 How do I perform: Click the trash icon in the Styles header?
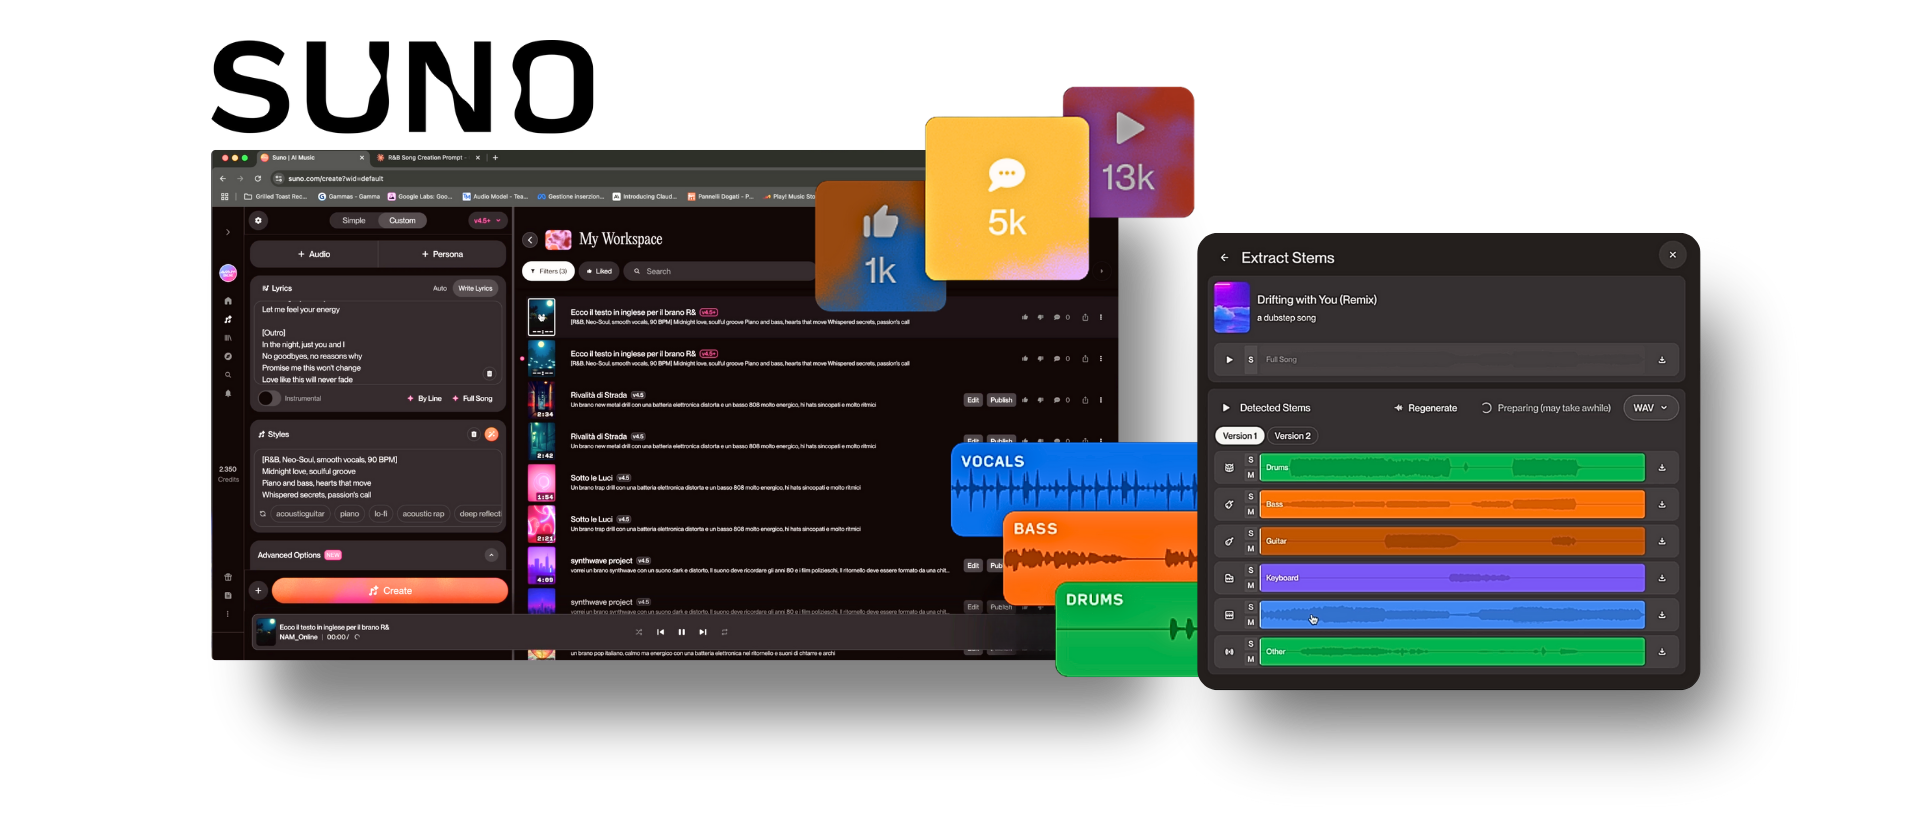[x=474, y=434]
